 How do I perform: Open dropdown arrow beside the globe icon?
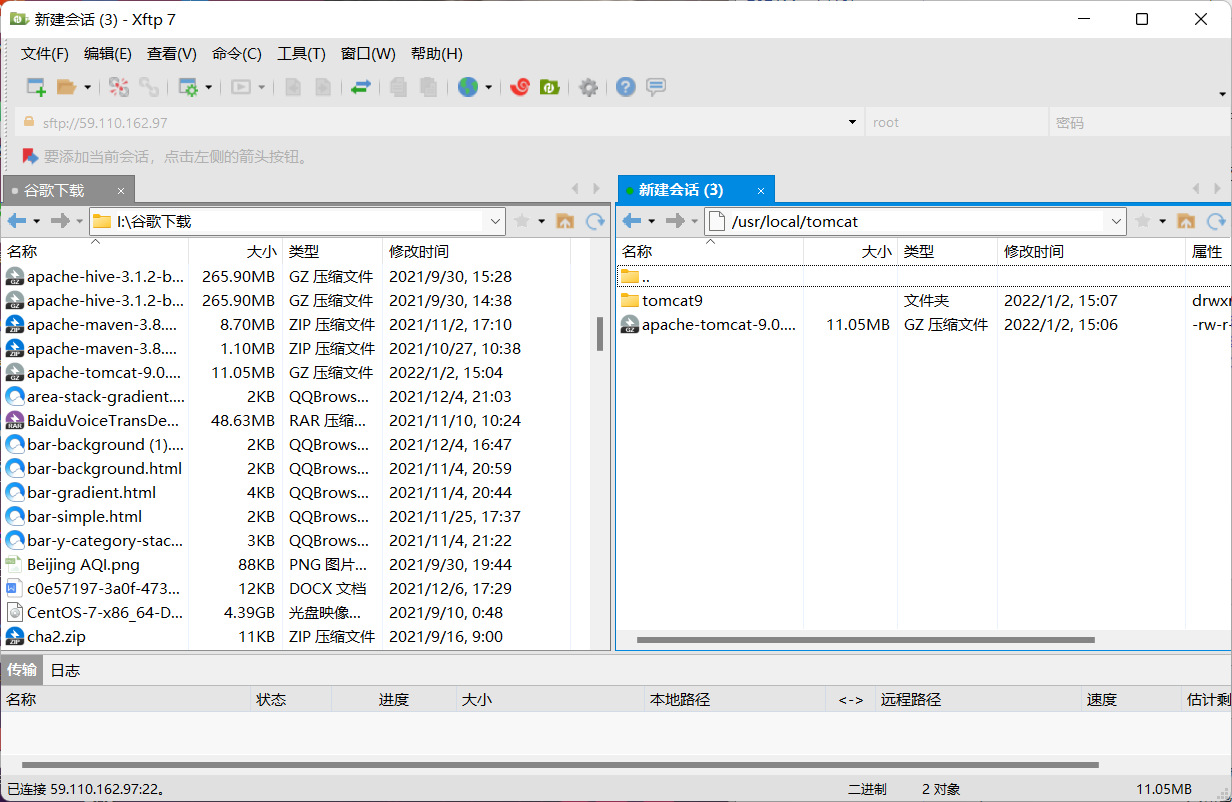(489, 87)
